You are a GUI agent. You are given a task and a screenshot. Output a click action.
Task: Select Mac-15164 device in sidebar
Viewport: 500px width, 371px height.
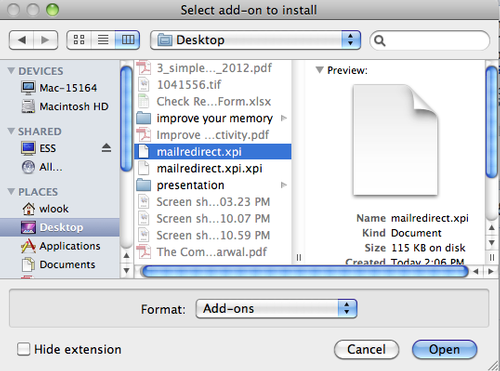[59, 88]
